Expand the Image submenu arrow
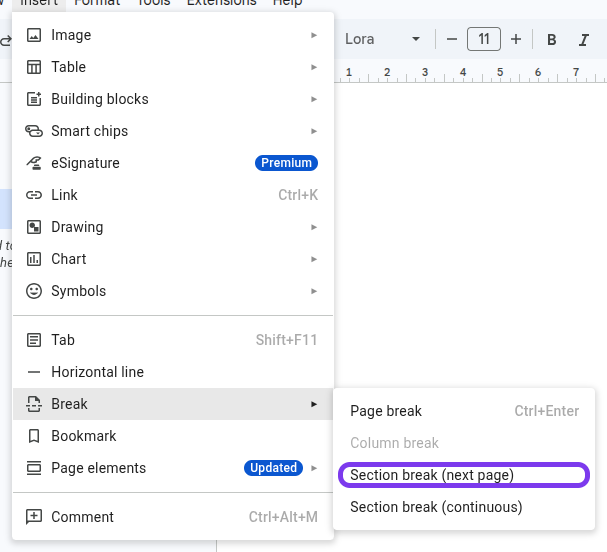Image resolution: width=607 pixels, height=552 pixels. pyautogui.click(x=314, y=35)
